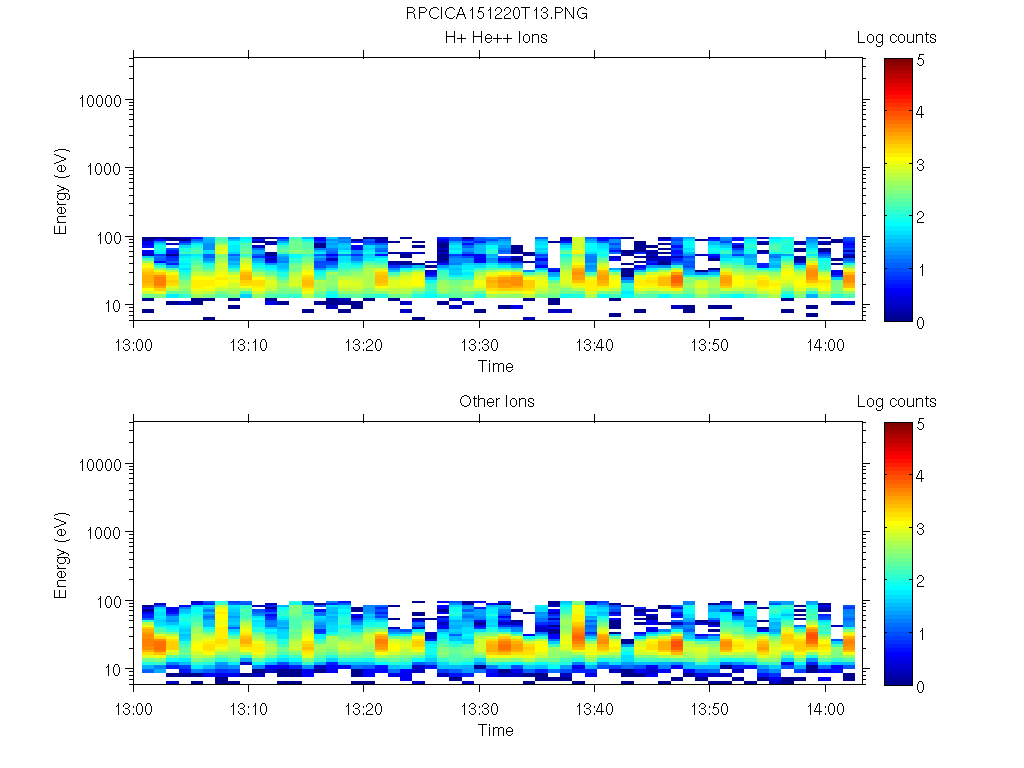
Task: Click the 13:00 tick label on H+ He++ plot
Action: click(133, 345)
